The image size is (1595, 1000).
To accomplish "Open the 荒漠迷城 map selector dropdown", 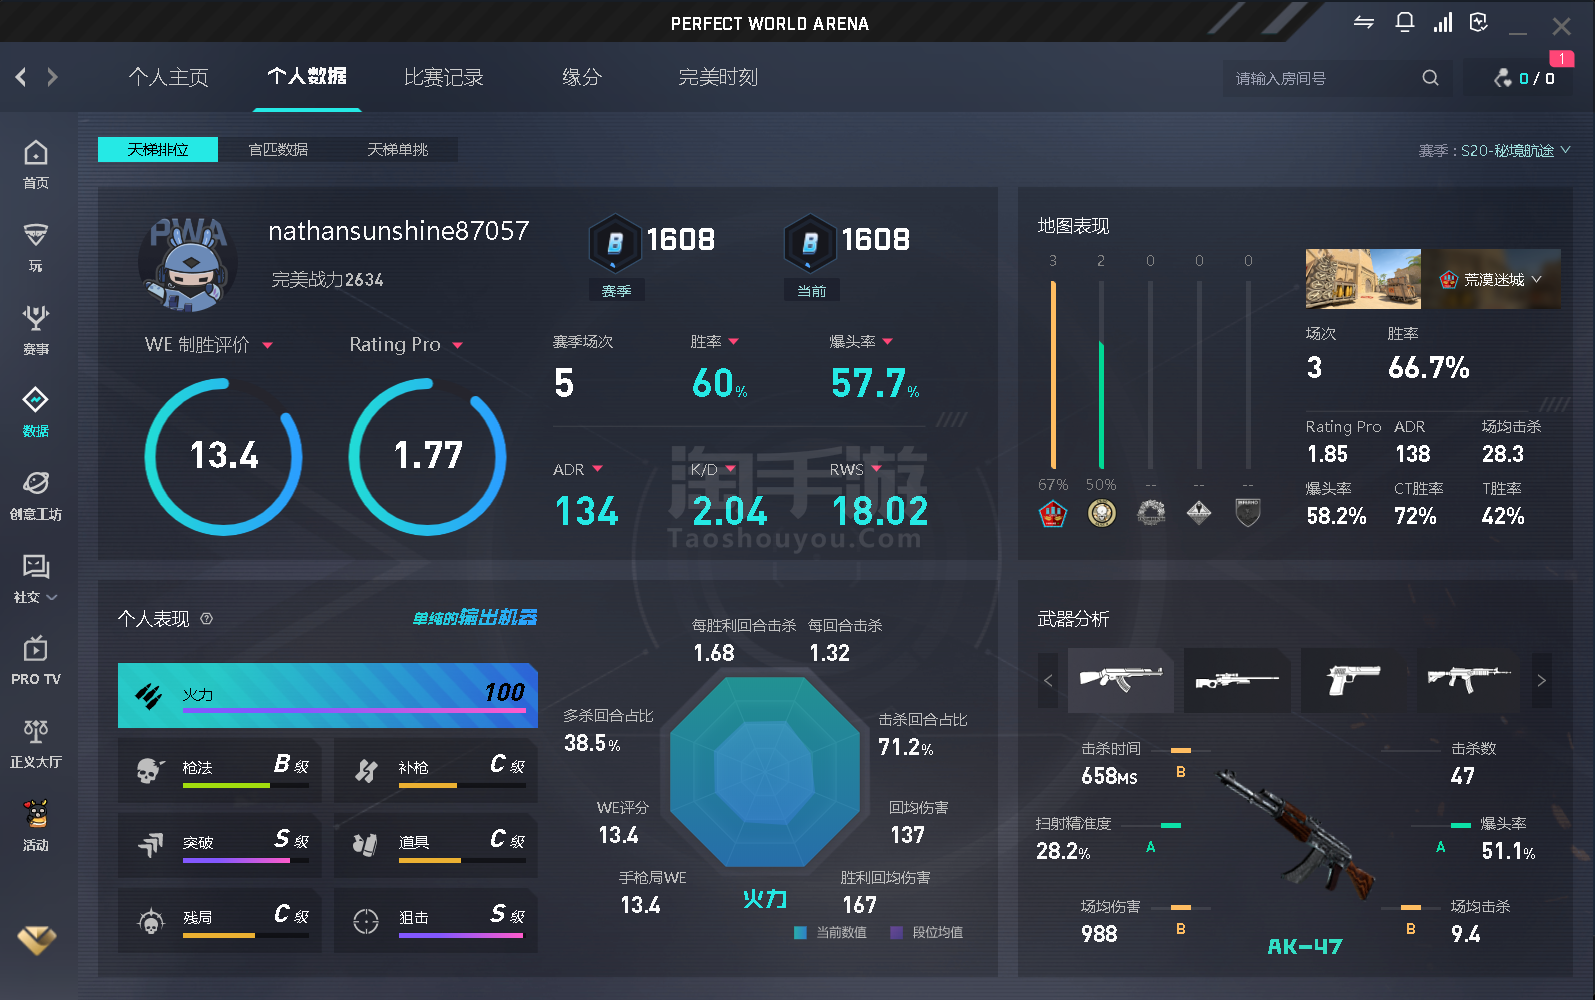I will point(1491,279).
